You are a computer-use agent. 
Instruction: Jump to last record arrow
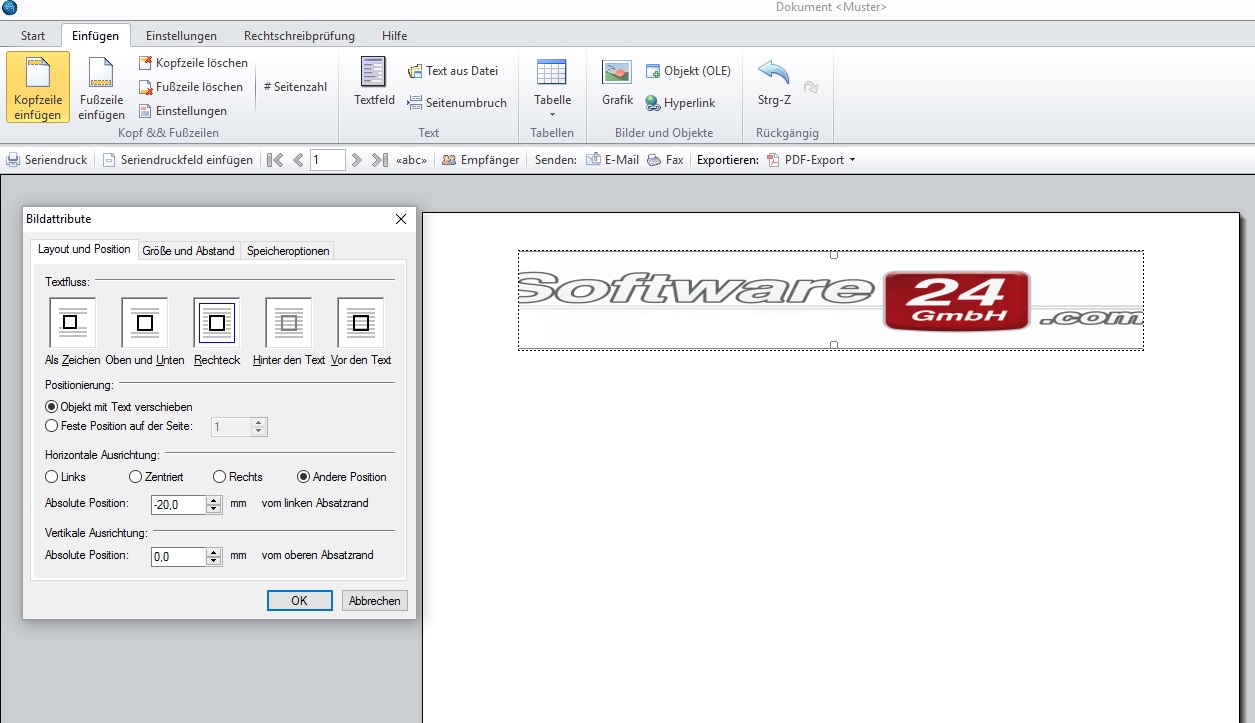[379, 160]
